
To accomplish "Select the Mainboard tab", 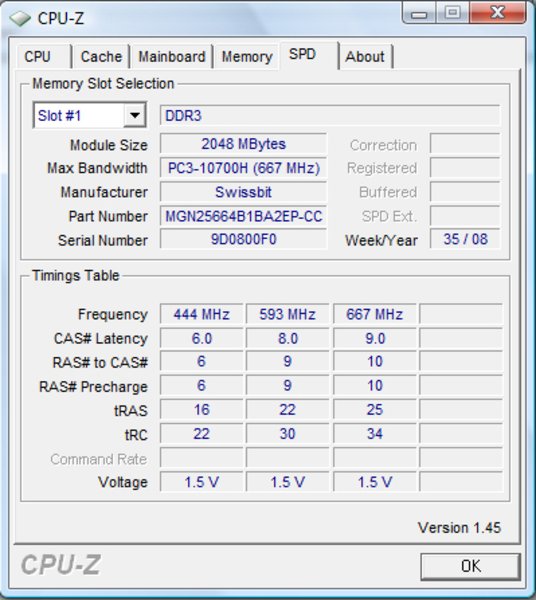I will coord(171,57).
